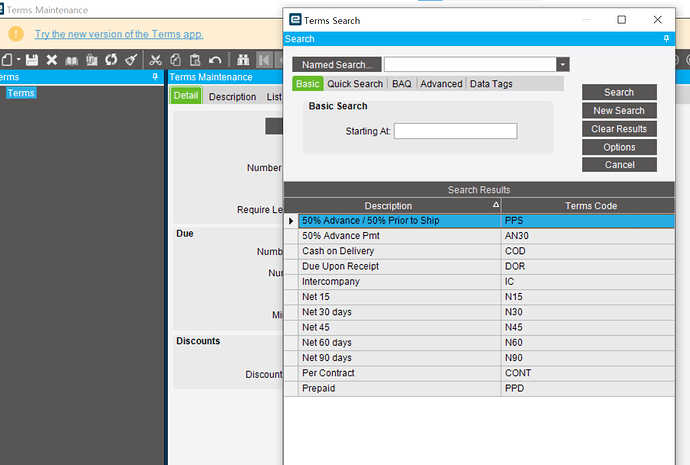
Task: Expand the Named Search combo box arrow
Action: coord(562,65)
